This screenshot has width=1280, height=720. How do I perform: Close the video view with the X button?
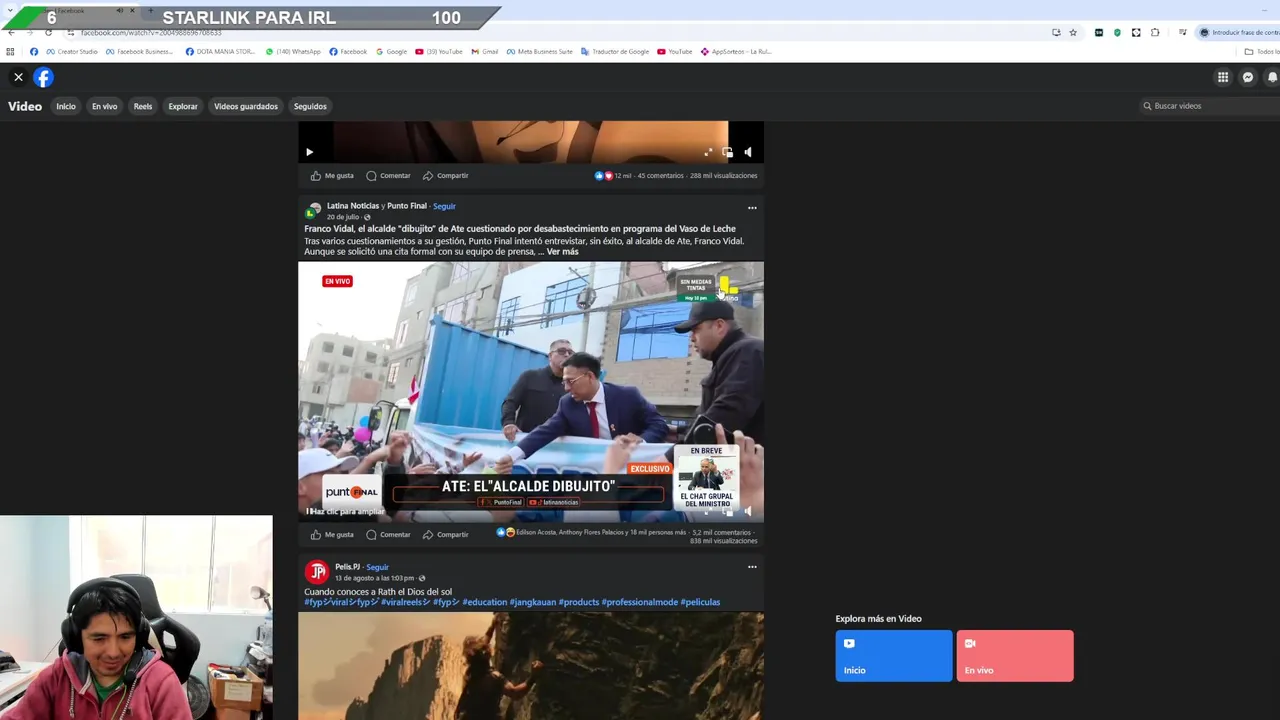[x=18, y=77]
